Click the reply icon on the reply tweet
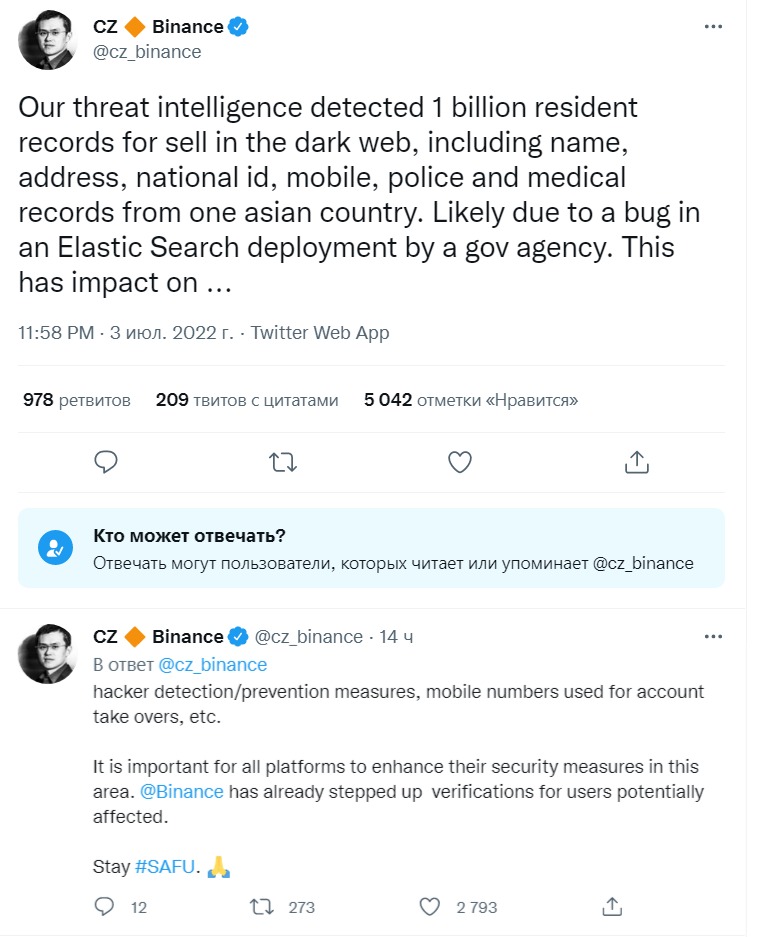768x937 pixels. [x=106, y=907]
